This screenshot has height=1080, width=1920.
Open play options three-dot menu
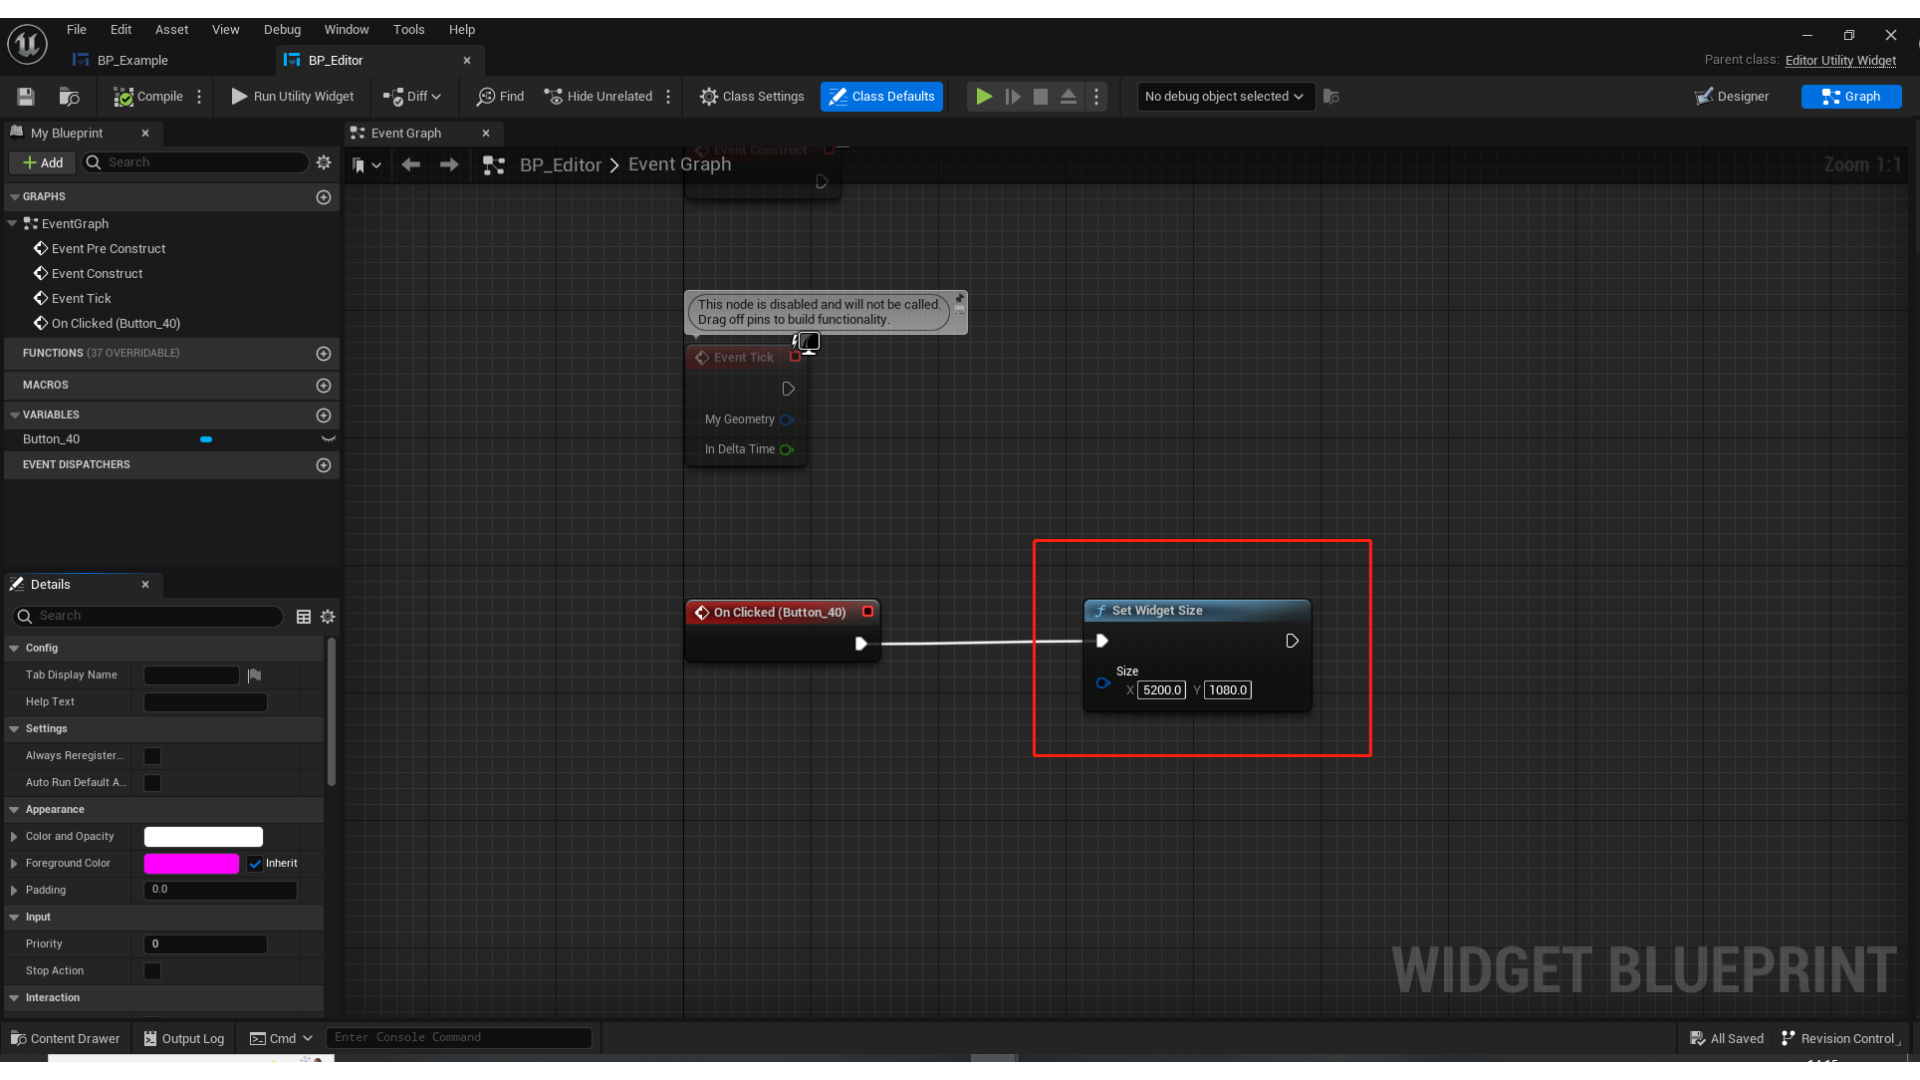click(x=1096, y=96)
